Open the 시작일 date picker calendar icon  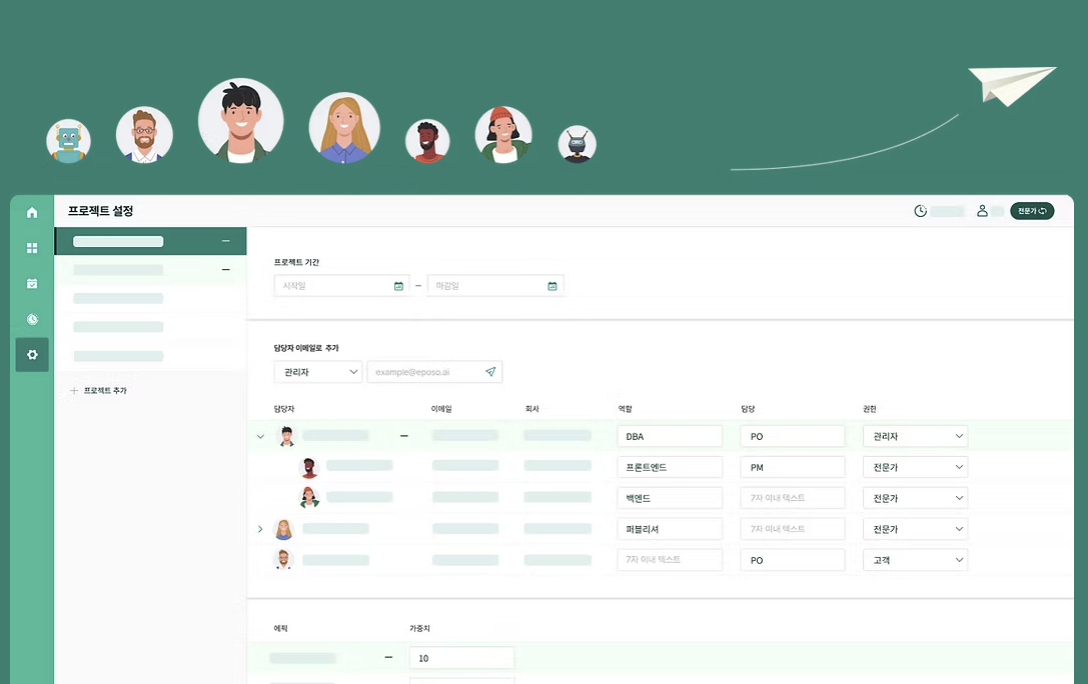click(398, 285)
